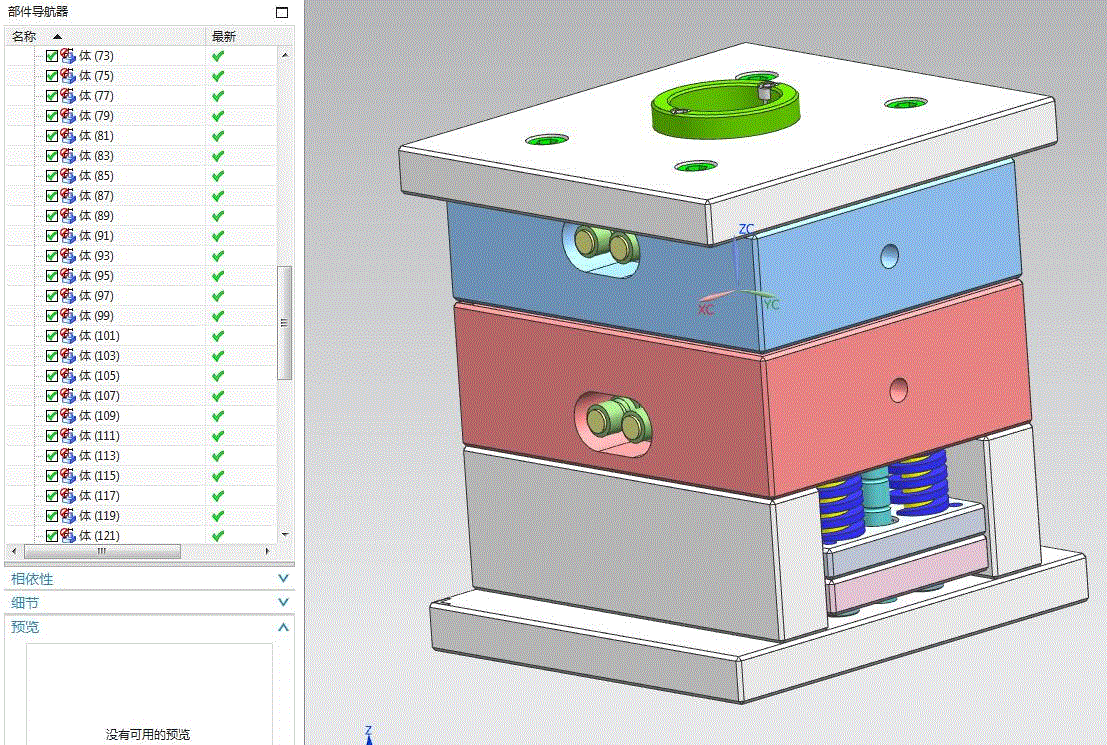Screen dimensions: 1107x745
Task: Click the green up-to-date checkmark for 体 (121)
Action: tap(218, 536)
